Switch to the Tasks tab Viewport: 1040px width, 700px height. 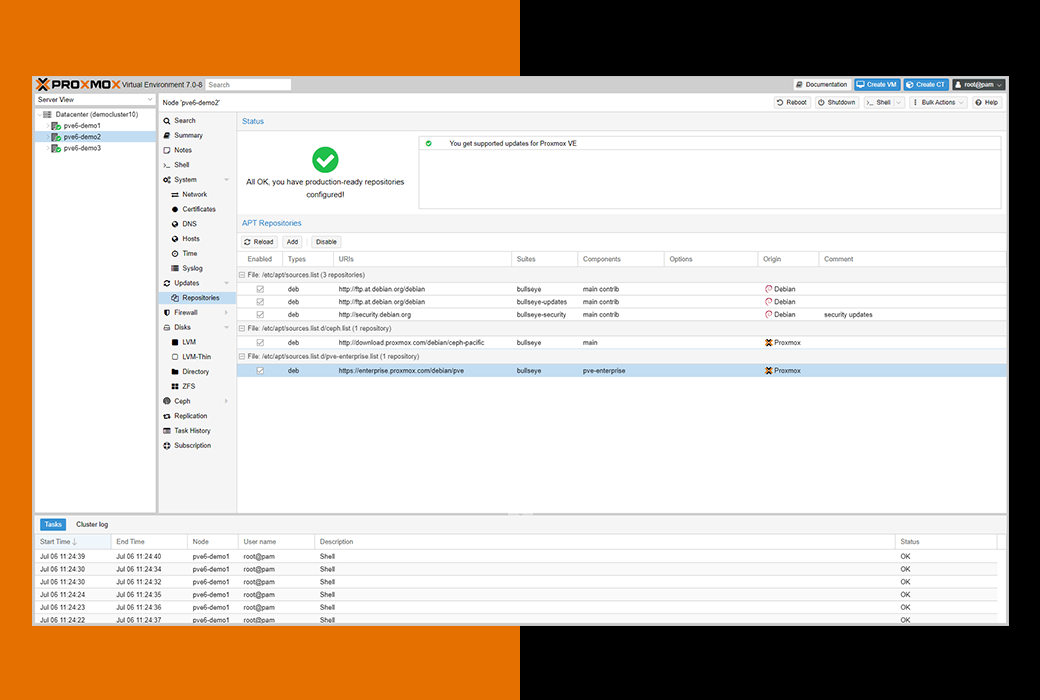tap(53, 524)
